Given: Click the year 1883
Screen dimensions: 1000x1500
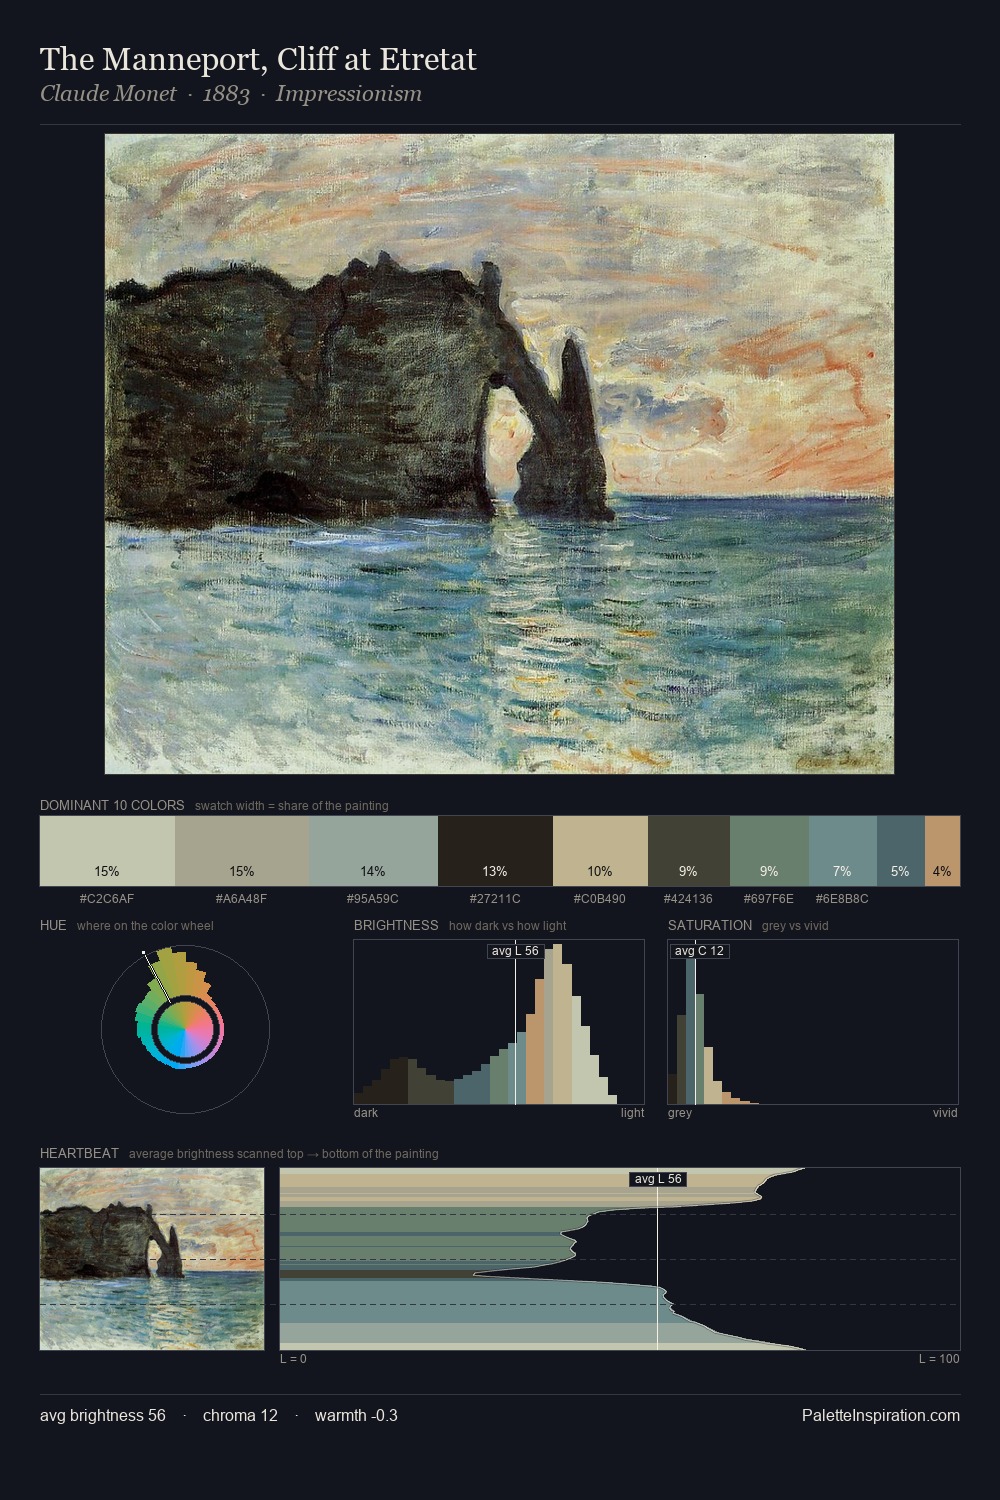Looking at the screenshot, I should (x=226, y=94).
